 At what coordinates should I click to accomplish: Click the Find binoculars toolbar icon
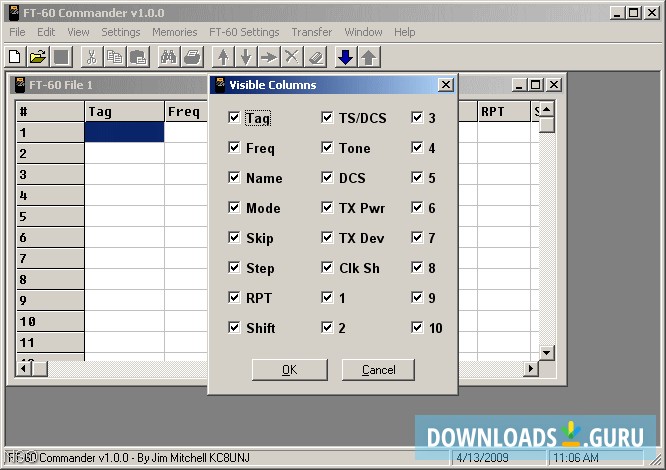(x=169, y=57)
